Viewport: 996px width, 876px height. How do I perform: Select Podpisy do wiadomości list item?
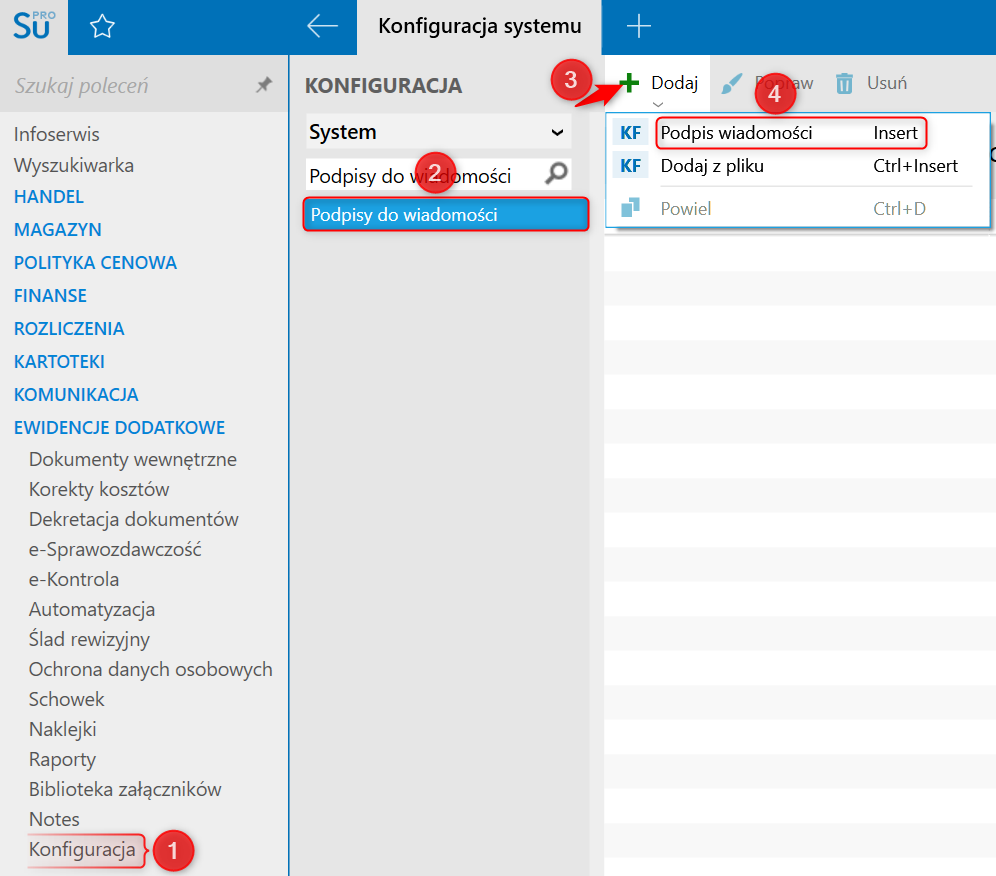coord(446,215)
